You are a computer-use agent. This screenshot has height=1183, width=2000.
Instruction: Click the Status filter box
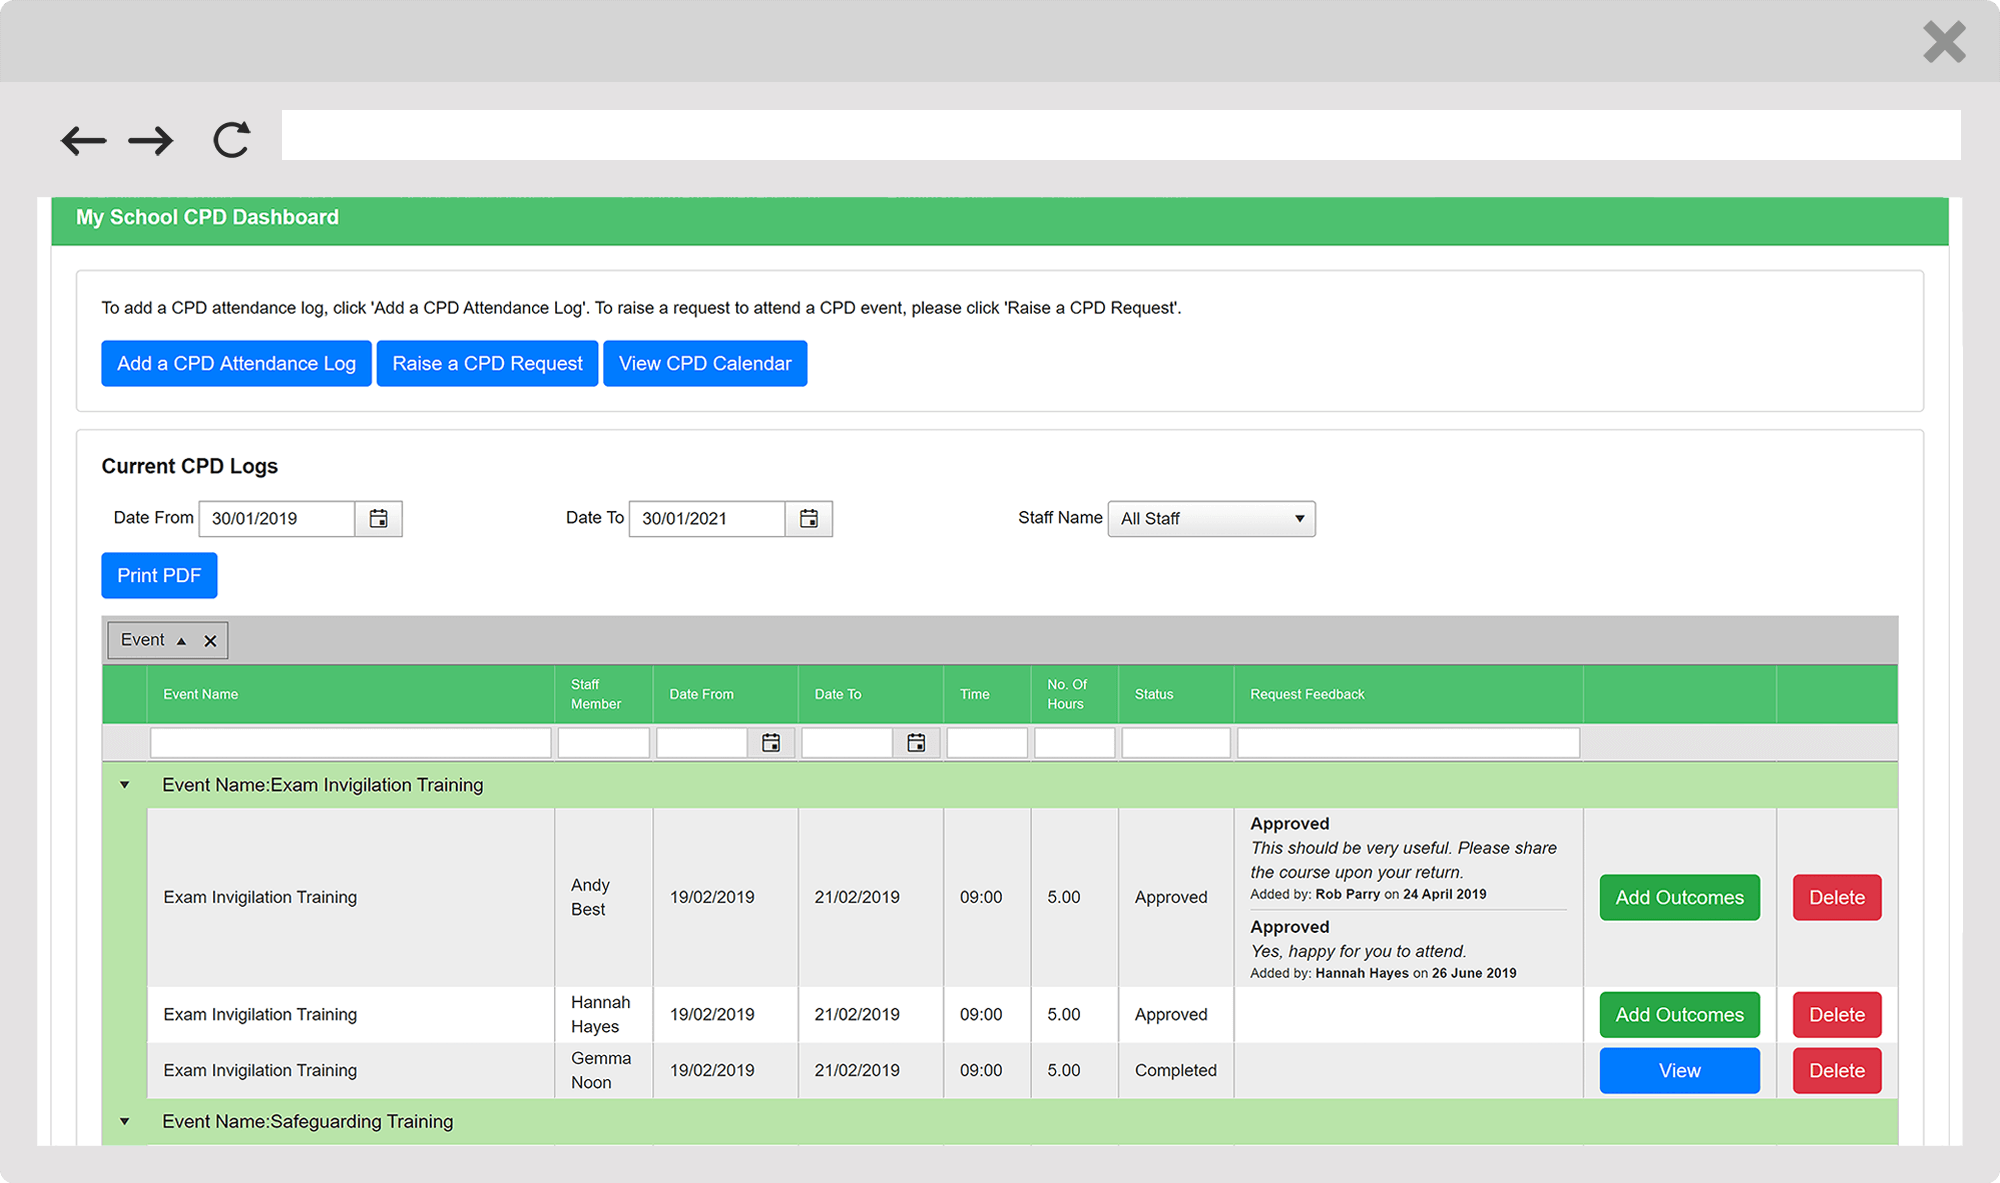[x=1176, y=743]
